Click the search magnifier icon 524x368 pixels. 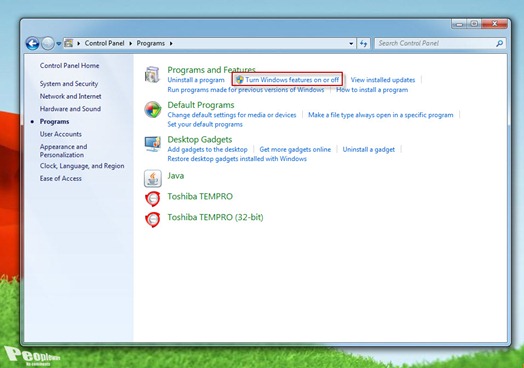tap(499, 43)
